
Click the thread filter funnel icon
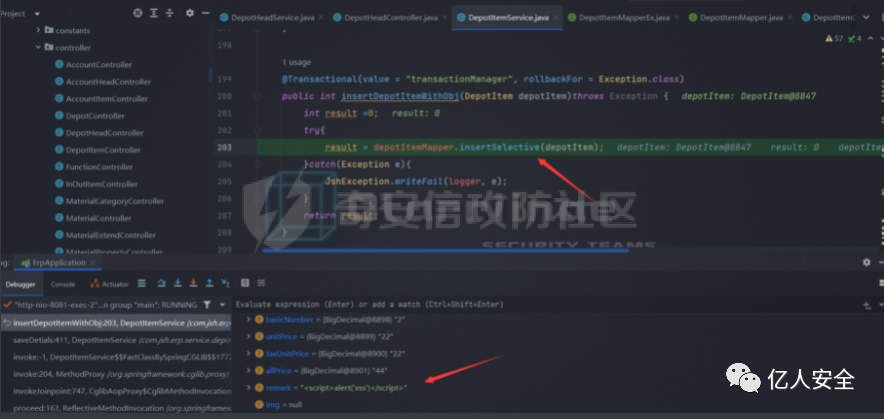coord(207,305)
